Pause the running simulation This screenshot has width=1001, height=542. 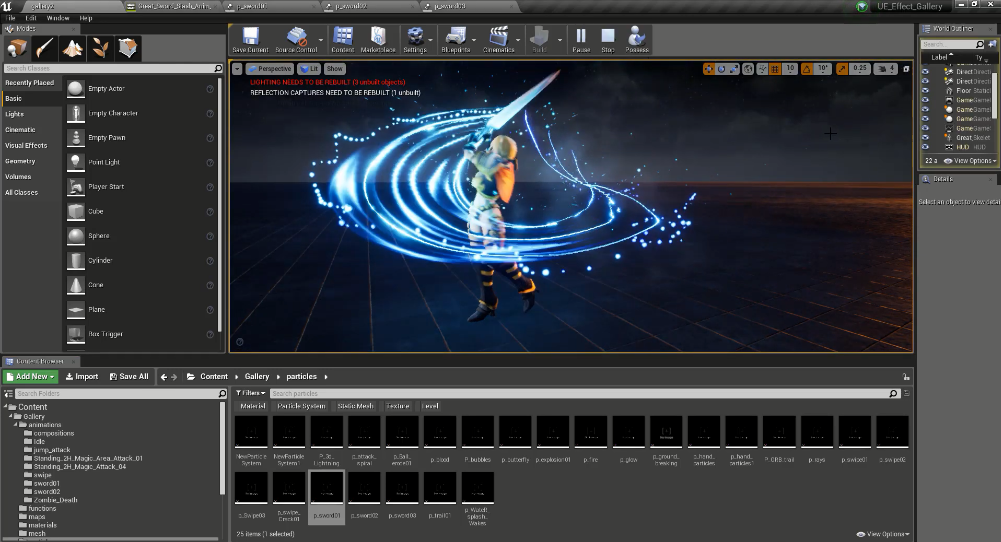[581, 40]
